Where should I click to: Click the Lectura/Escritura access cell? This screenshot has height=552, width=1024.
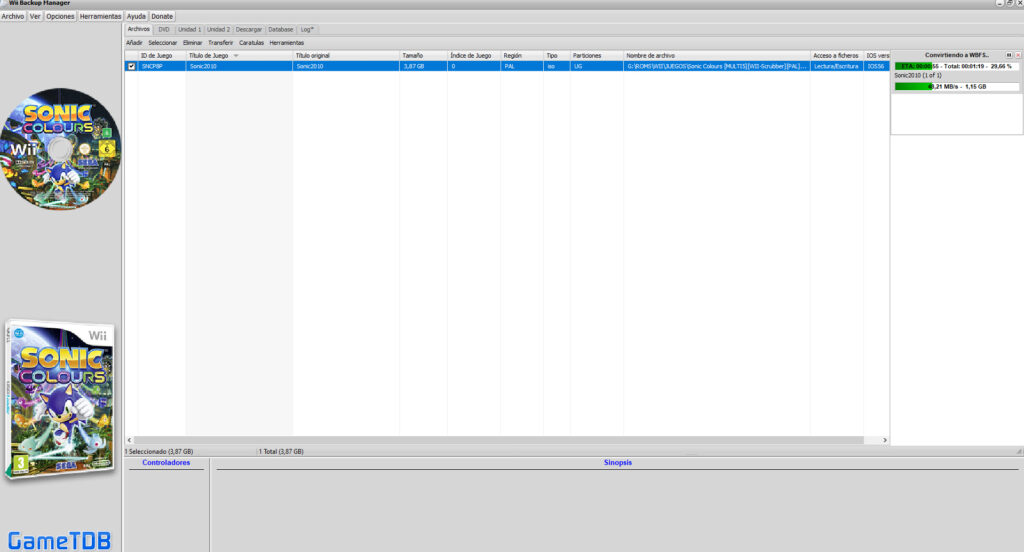point(837,66)
